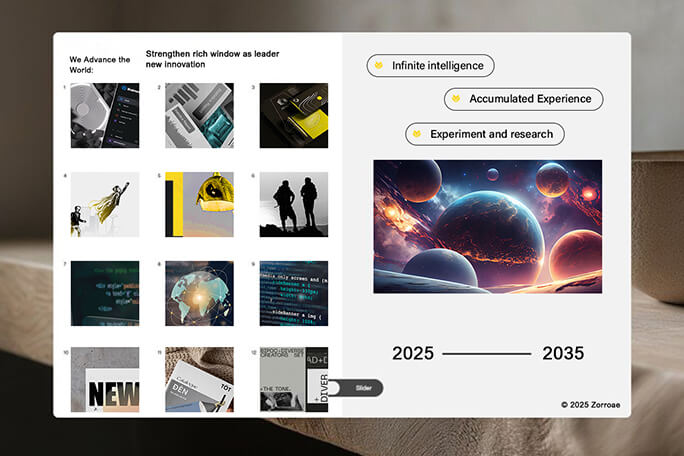
Task: Select the Infinite intelligence pill
Action: coord(431,66)
